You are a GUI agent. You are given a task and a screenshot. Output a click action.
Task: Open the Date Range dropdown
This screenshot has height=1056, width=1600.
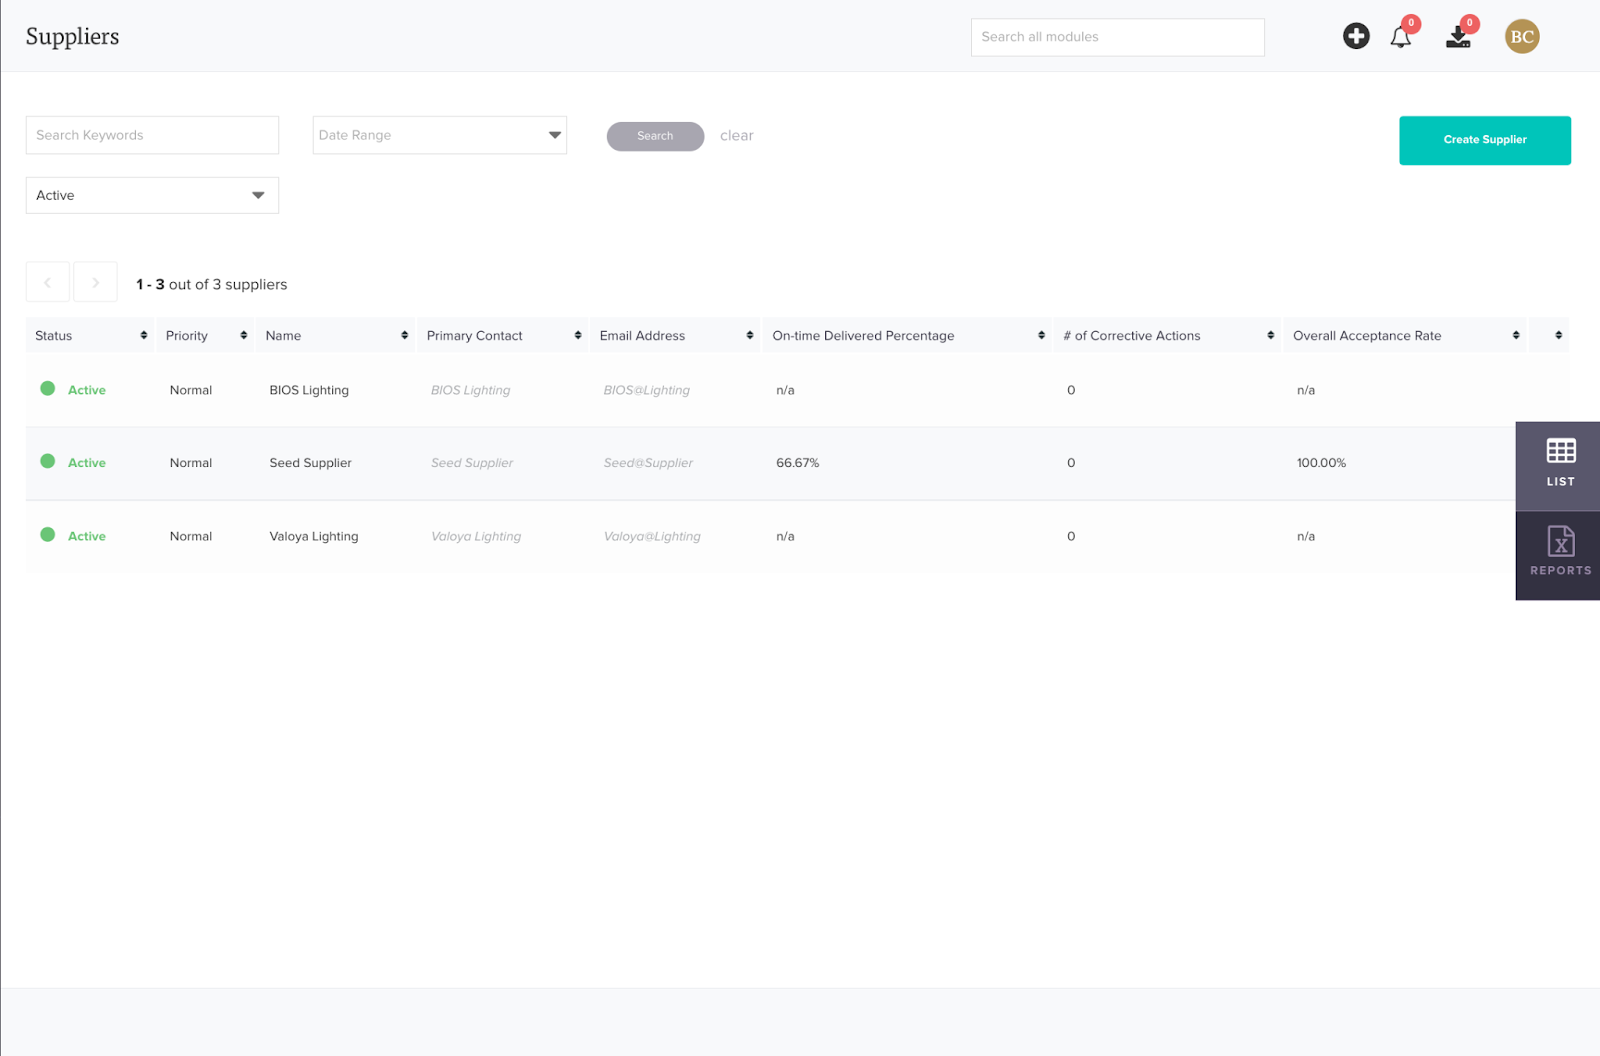pos(440,135)
